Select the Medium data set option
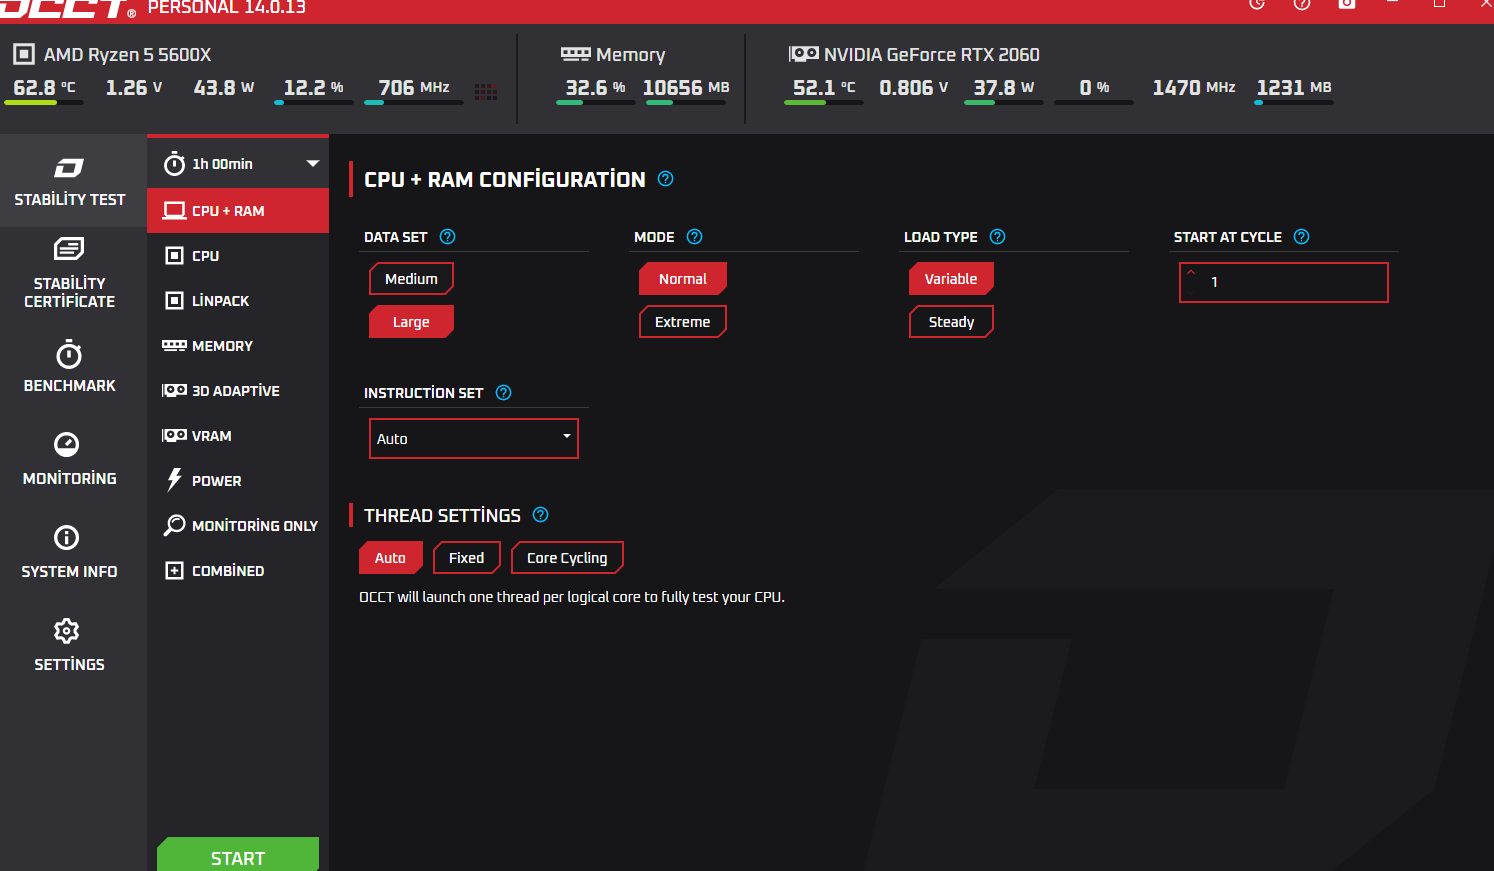 click(411, 279)
